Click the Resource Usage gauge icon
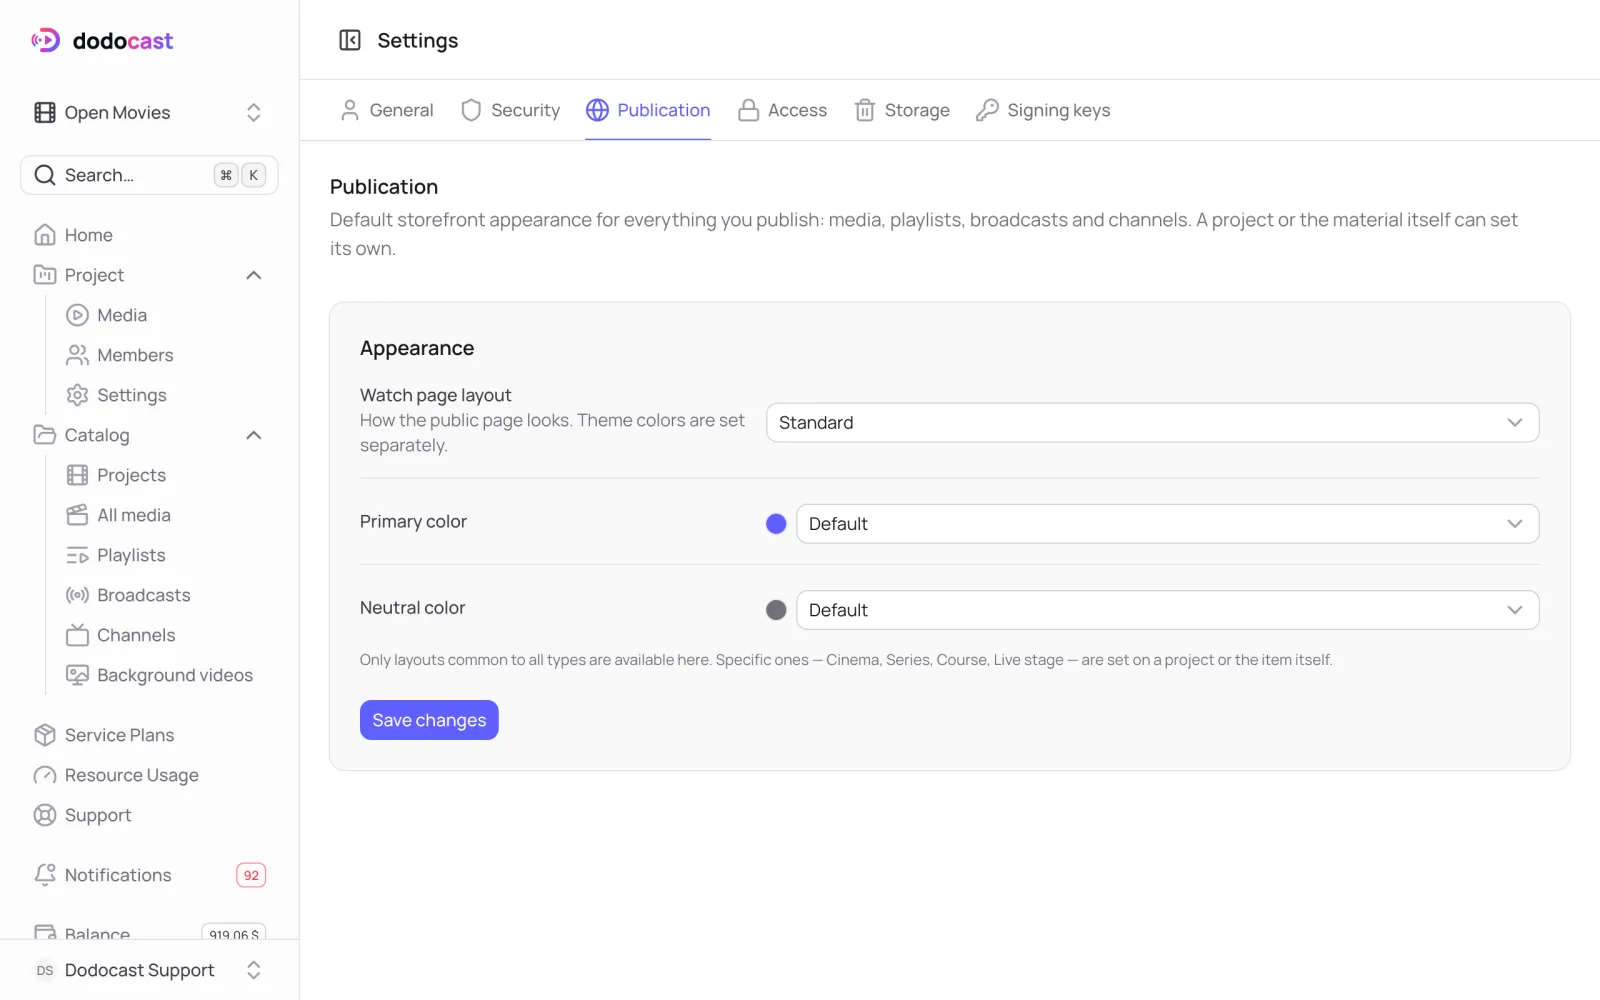The width and height of the screenshot is (1600, 1000). (45, 775)
